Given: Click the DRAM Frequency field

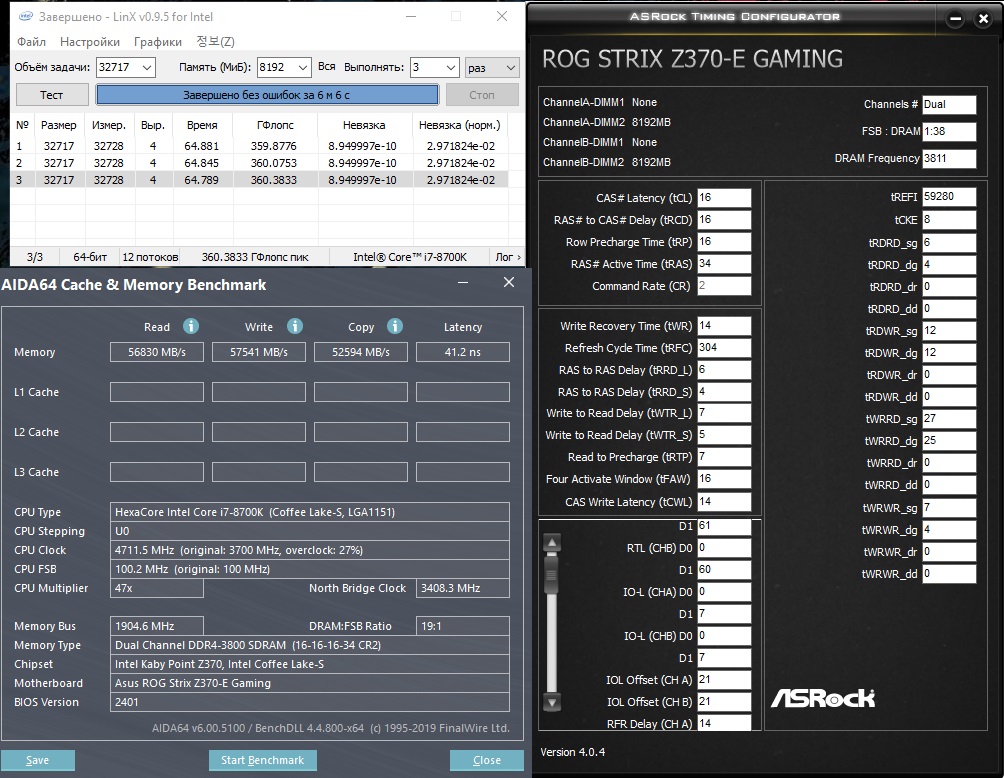Looking at the screenshot, I should (949, 158).
